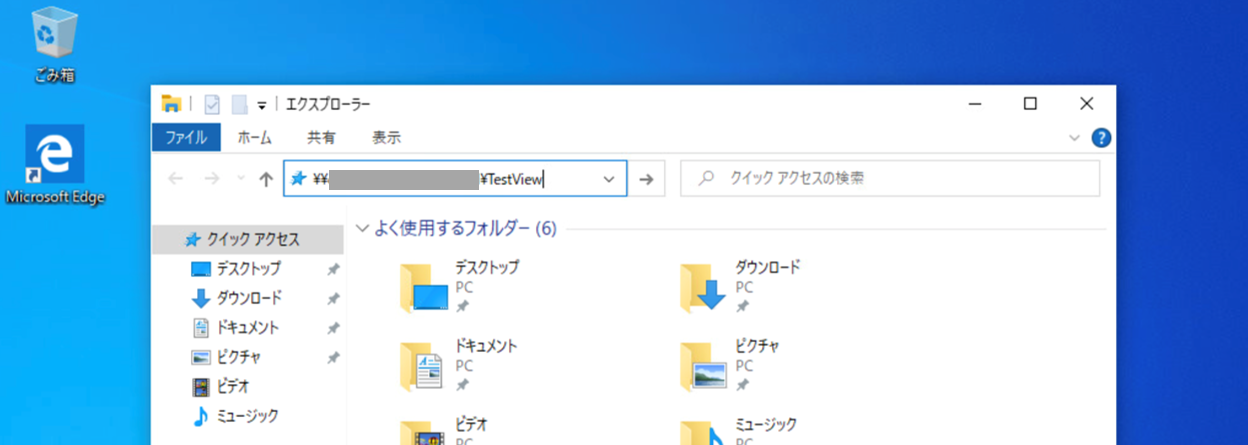The height and width of the screenshot is (445, 1248).
Task: Click the pin icon next to ドキュメント in sidebar
Action: 333,328
